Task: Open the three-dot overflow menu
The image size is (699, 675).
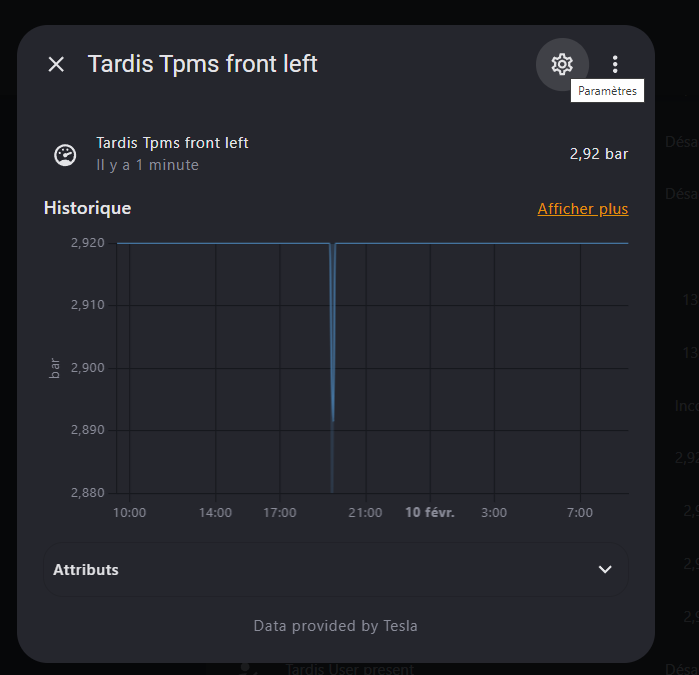Action: 615,64
